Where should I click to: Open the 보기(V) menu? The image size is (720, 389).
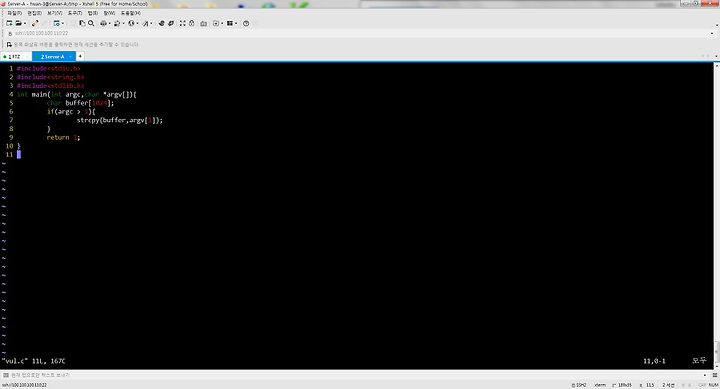55,13
